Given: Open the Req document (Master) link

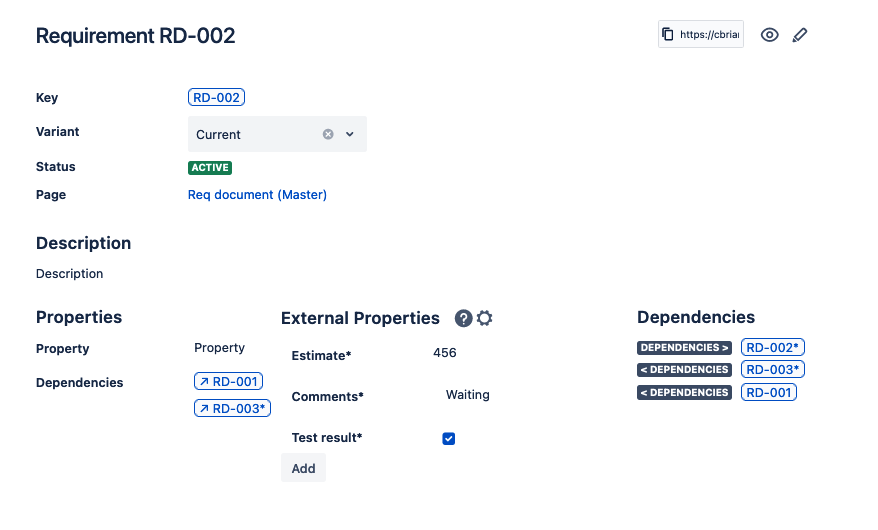Looking at the screenshot, I should pyautogui.click(x=257, y=195).
